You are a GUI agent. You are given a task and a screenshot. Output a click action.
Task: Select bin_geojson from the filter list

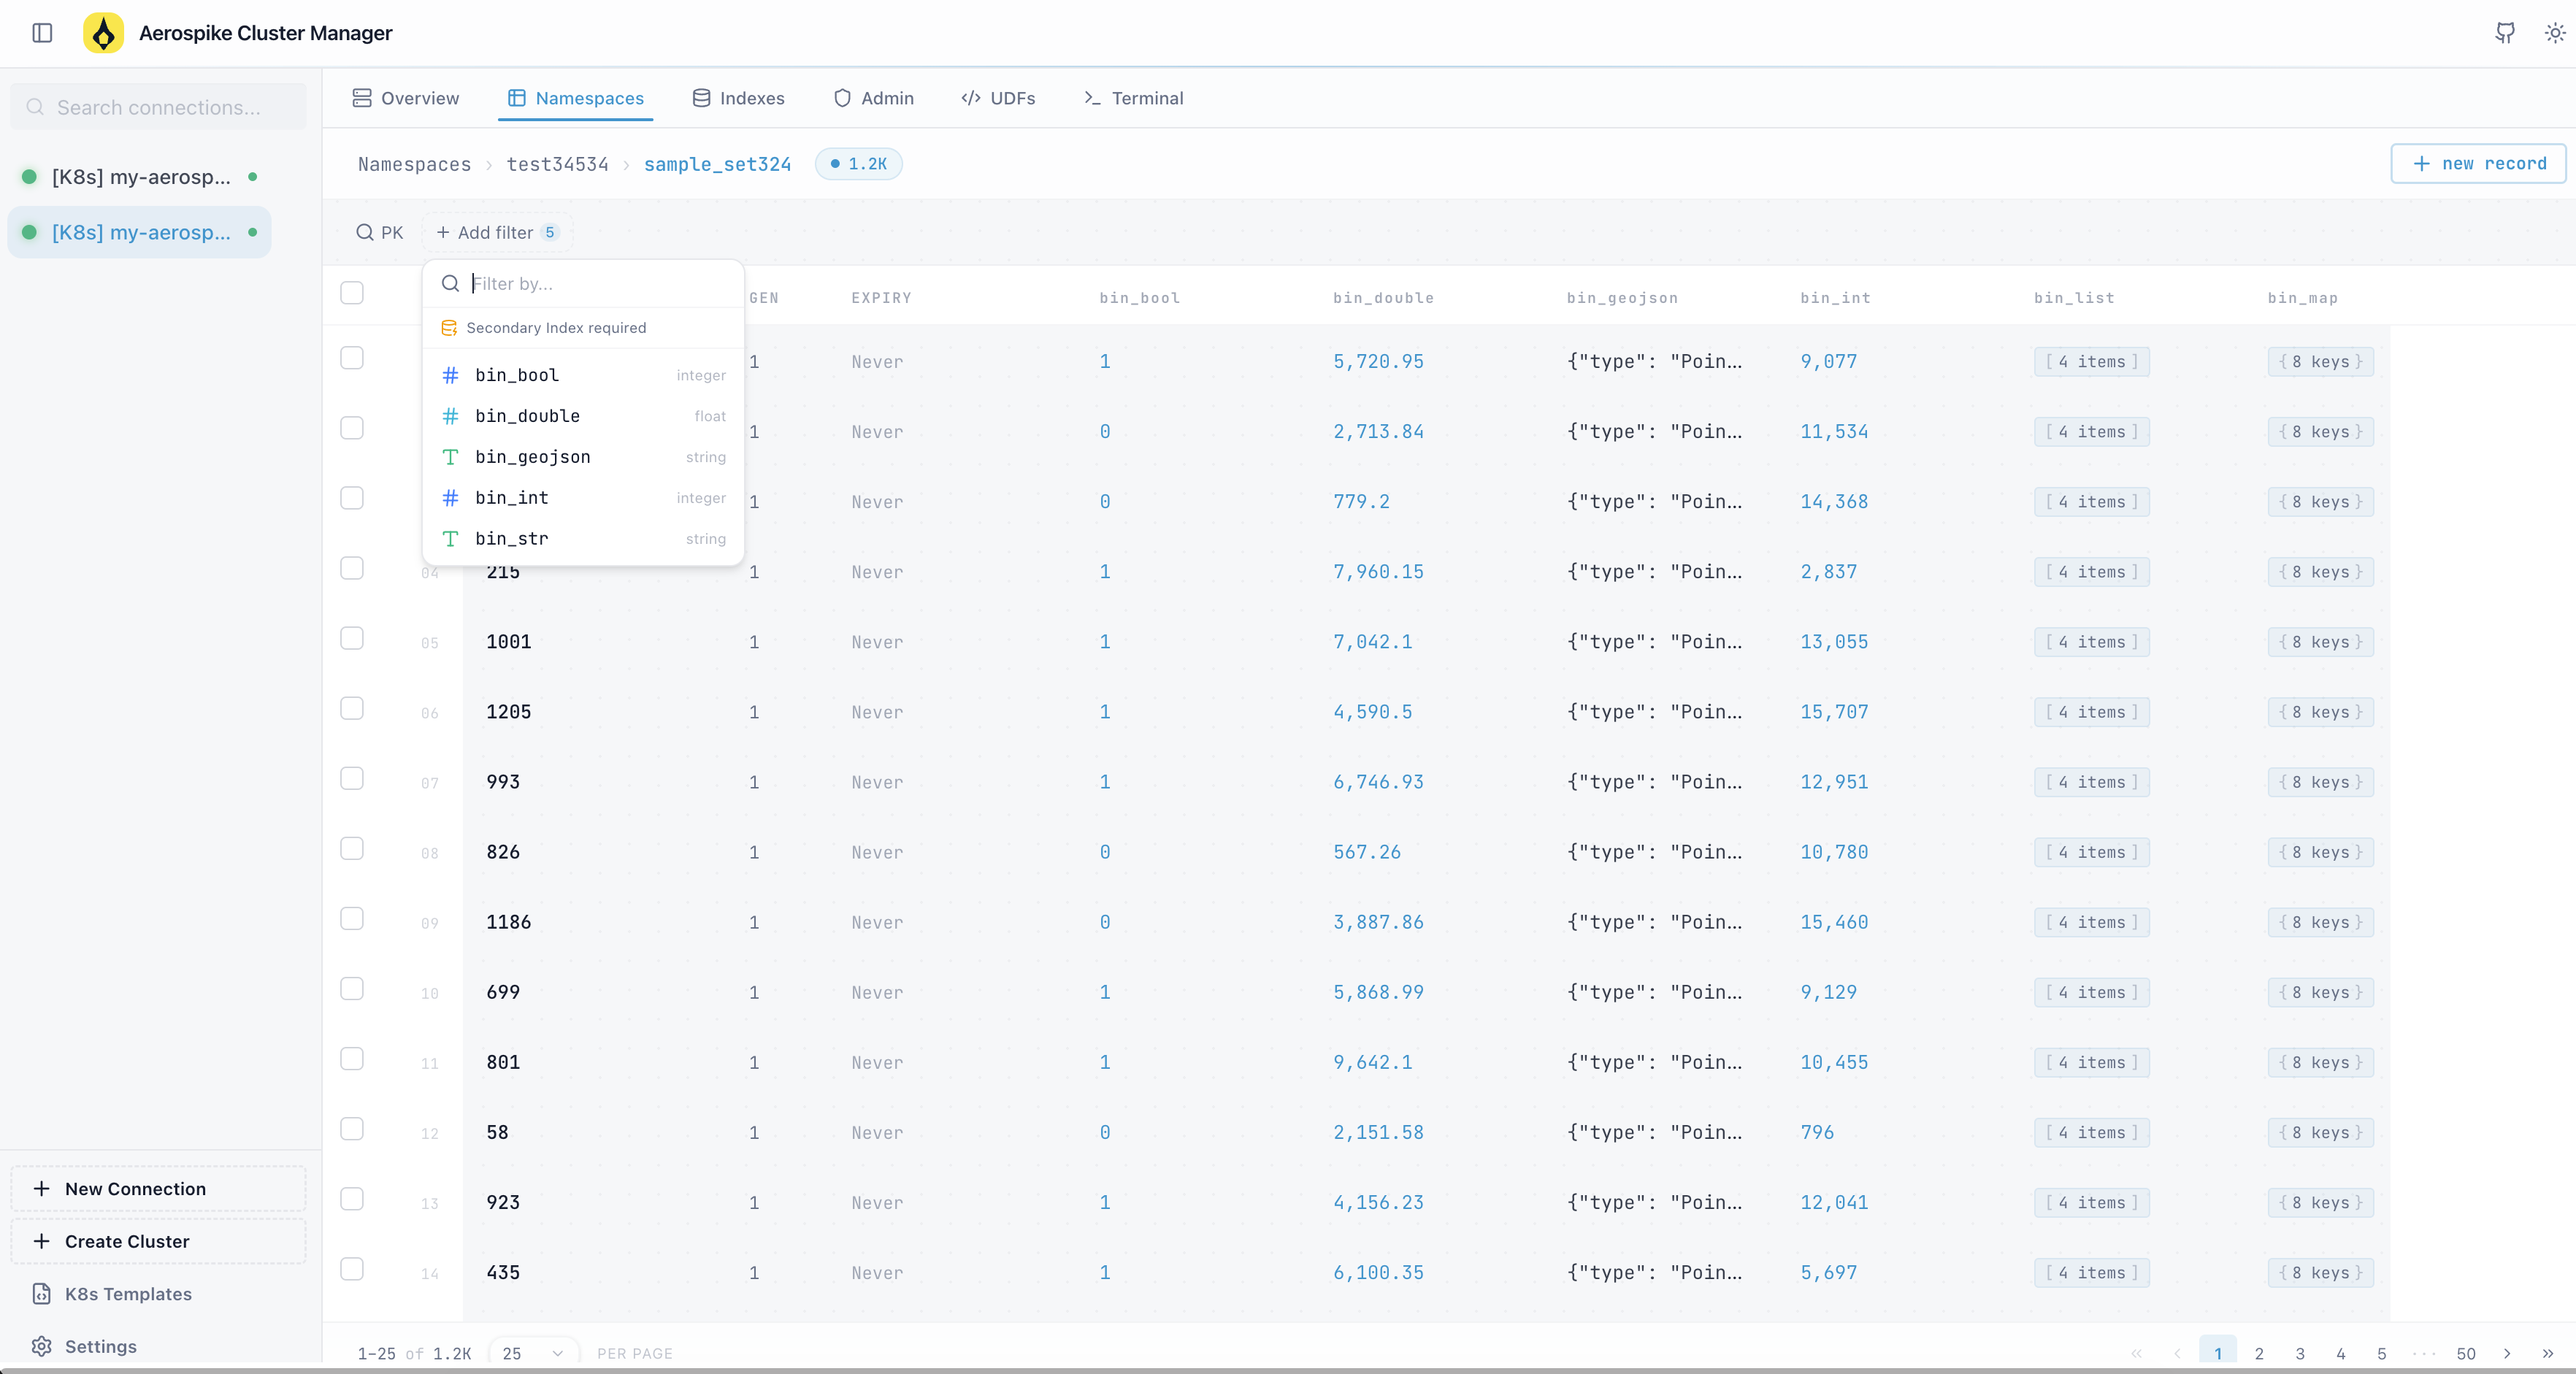pyautogui.click(x=532, y=456)
